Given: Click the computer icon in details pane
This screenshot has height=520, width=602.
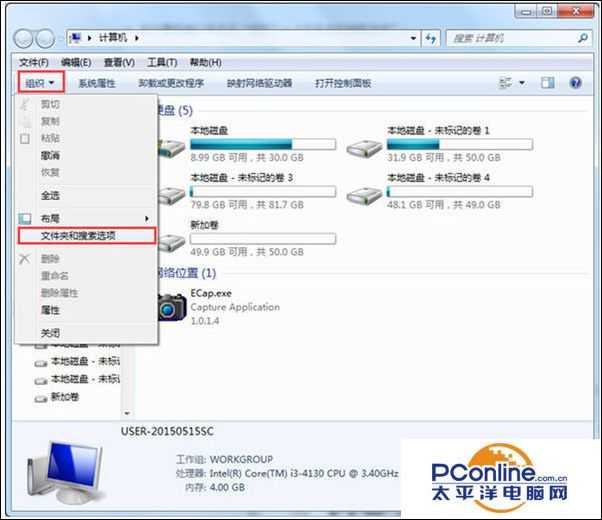Looking at the screenshot, I should (65, 472).
